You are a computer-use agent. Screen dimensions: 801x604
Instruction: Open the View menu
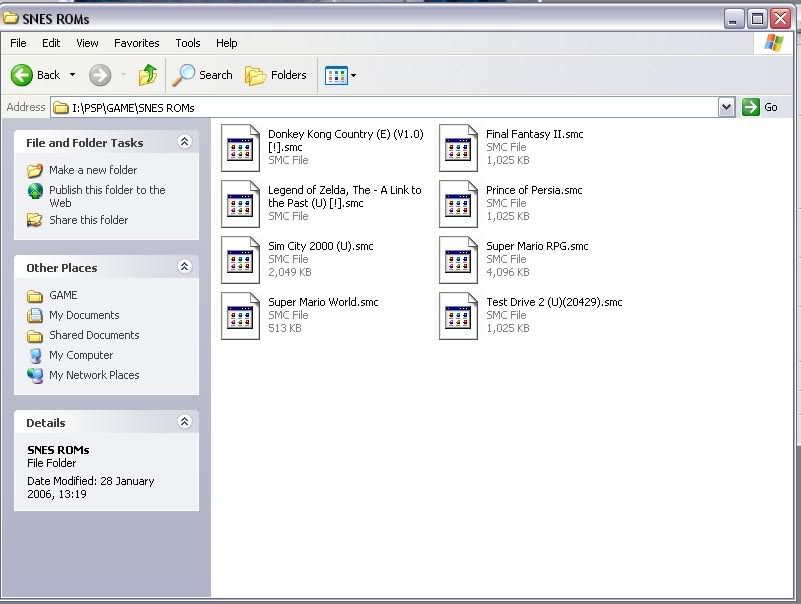tap(87, 43)
